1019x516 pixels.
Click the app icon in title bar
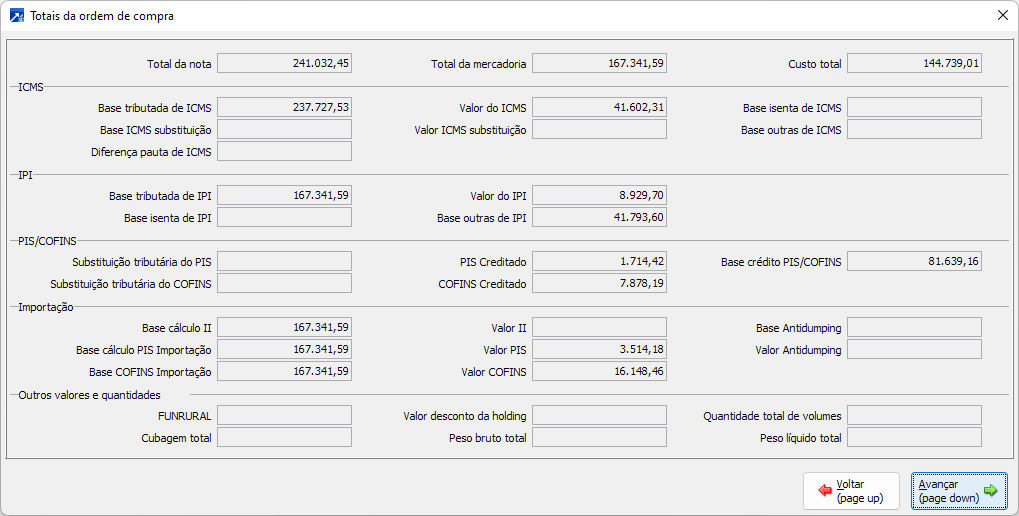pos(16,15)
